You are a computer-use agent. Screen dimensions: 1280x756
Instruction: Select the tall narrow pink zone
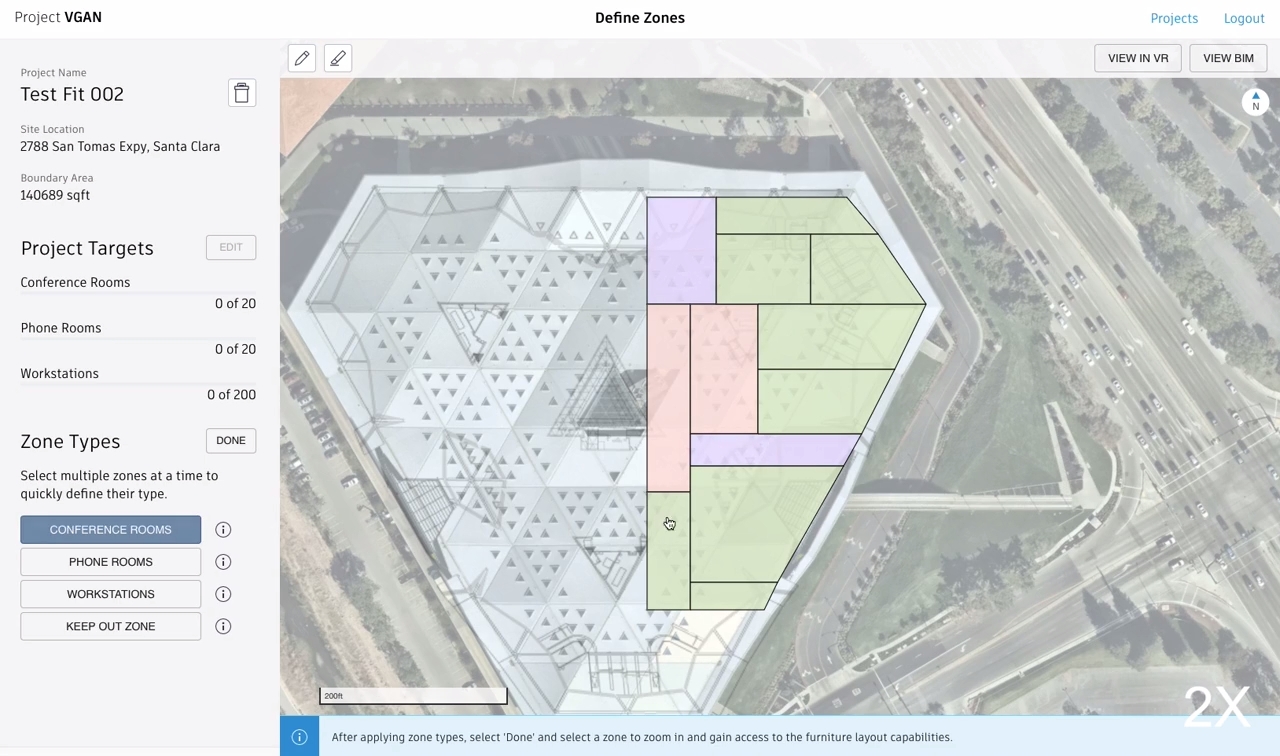[x=668, y=398]
